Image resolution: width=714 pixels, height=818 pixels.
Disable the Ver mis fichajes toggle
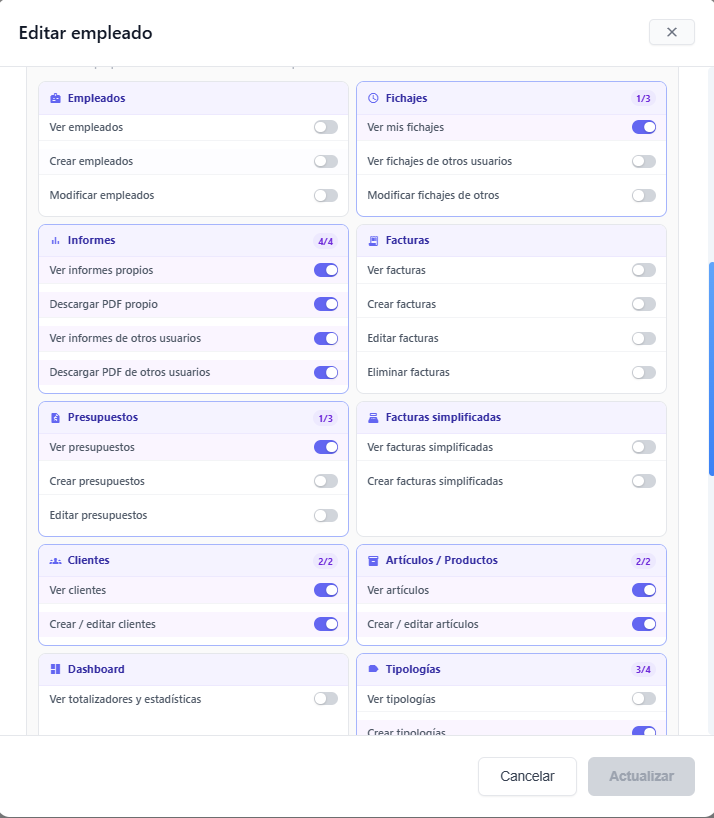click(644, 127)
